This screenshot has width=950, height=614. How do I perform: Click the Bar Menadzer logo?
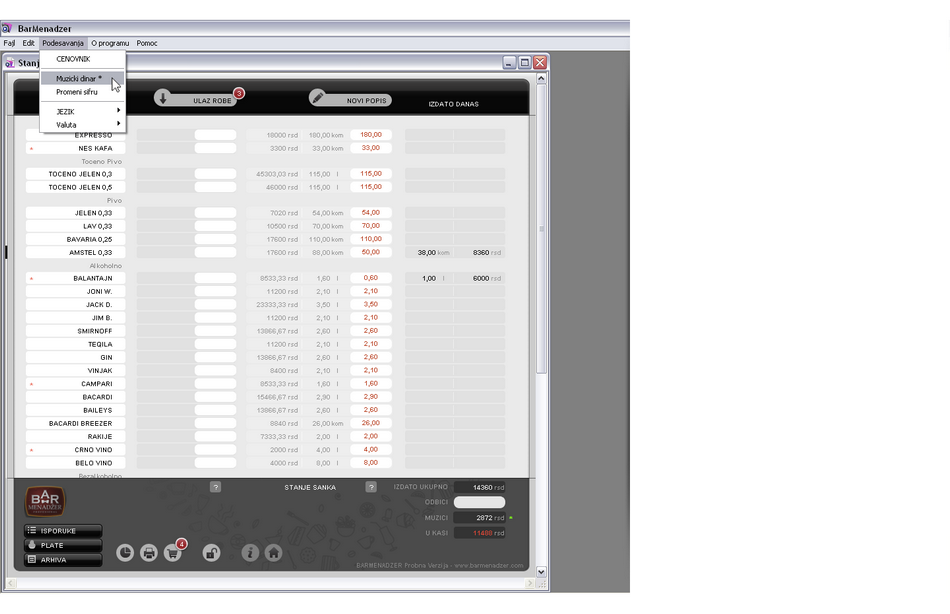(x=45, y=502)
